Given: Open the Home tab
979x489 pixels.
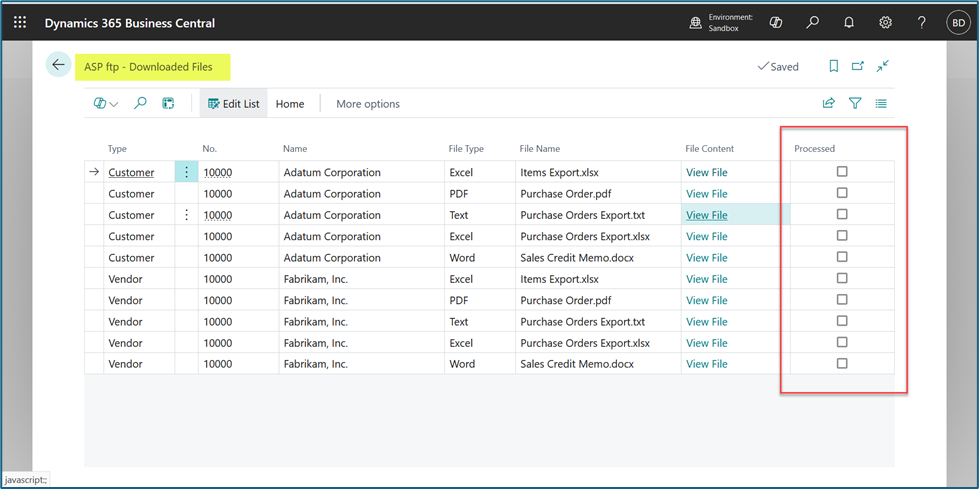Looking at the screenshot, I should click(290, 104).
